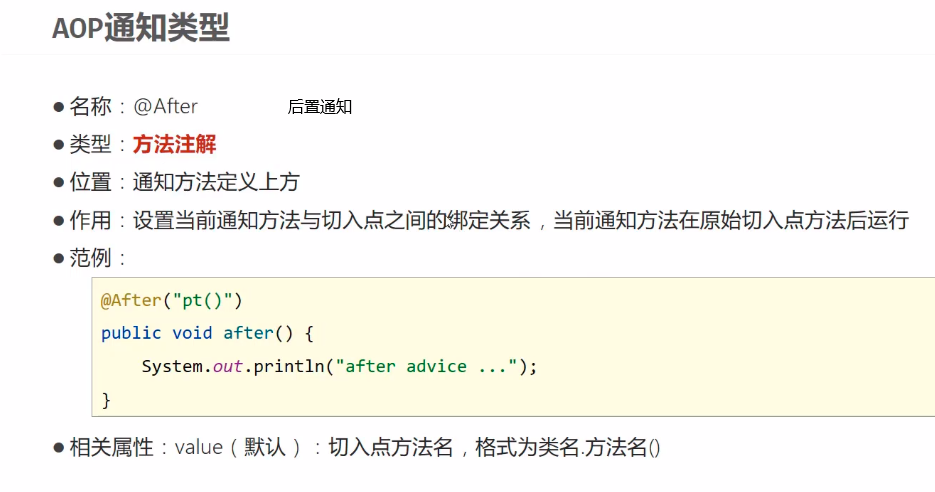
Task: Click the public void after() code line
Action: pos(208,333)
